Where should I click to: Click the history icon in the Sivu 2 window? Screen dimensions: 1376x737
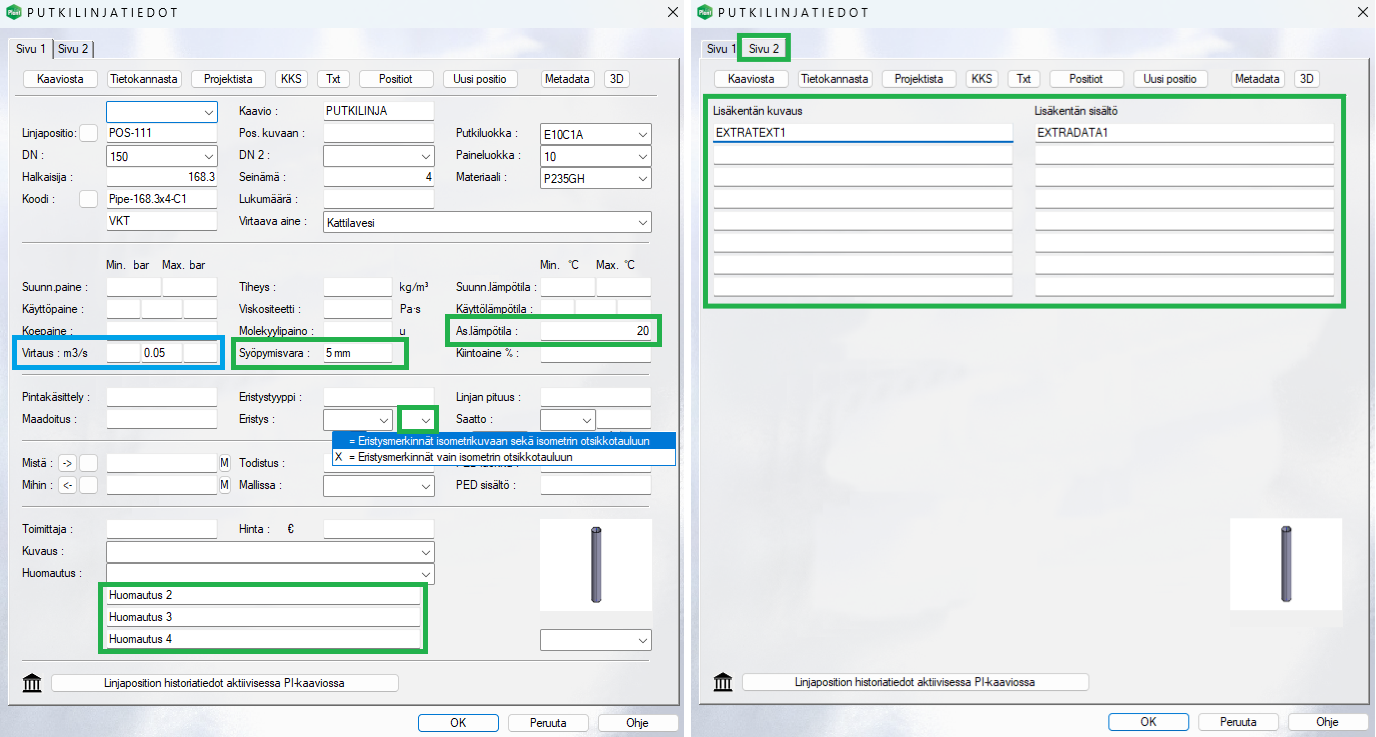(722, 682)
